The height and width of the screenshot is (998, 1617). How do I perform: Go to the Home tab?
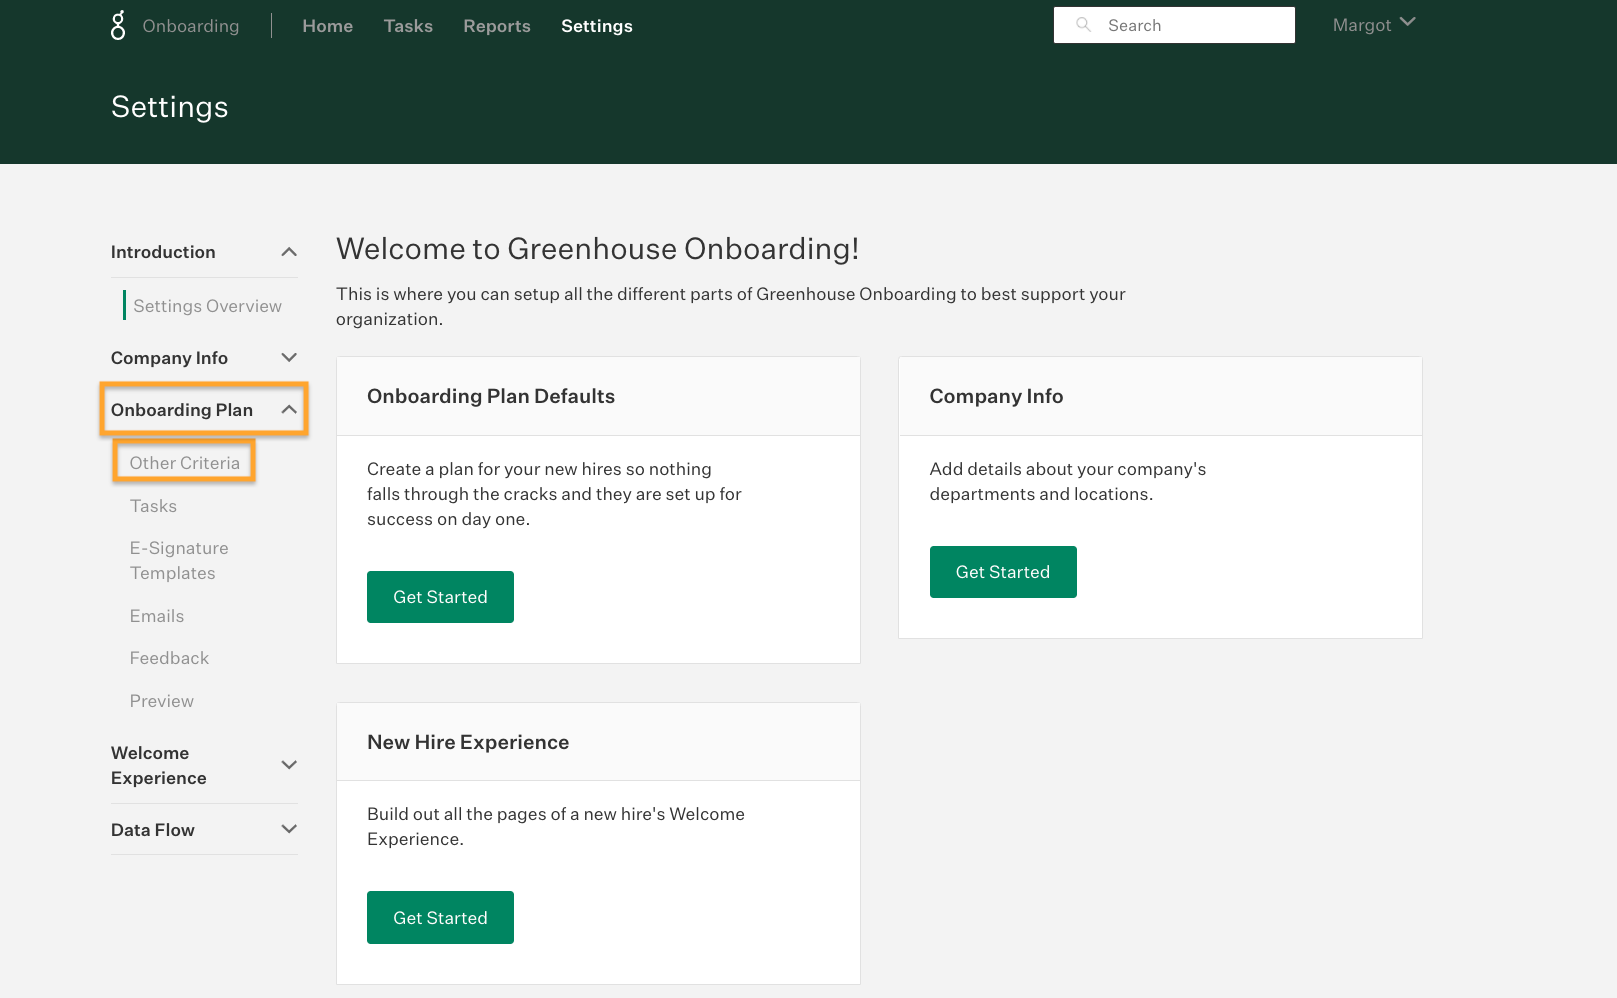pyautogui.click(x=328, y=26)
